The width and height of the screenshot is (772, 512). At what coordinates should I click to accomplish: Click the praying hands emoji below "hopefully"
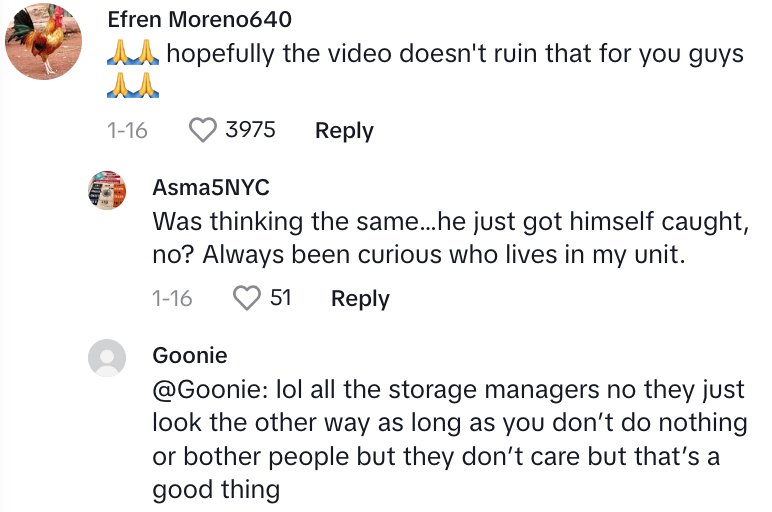133,88
